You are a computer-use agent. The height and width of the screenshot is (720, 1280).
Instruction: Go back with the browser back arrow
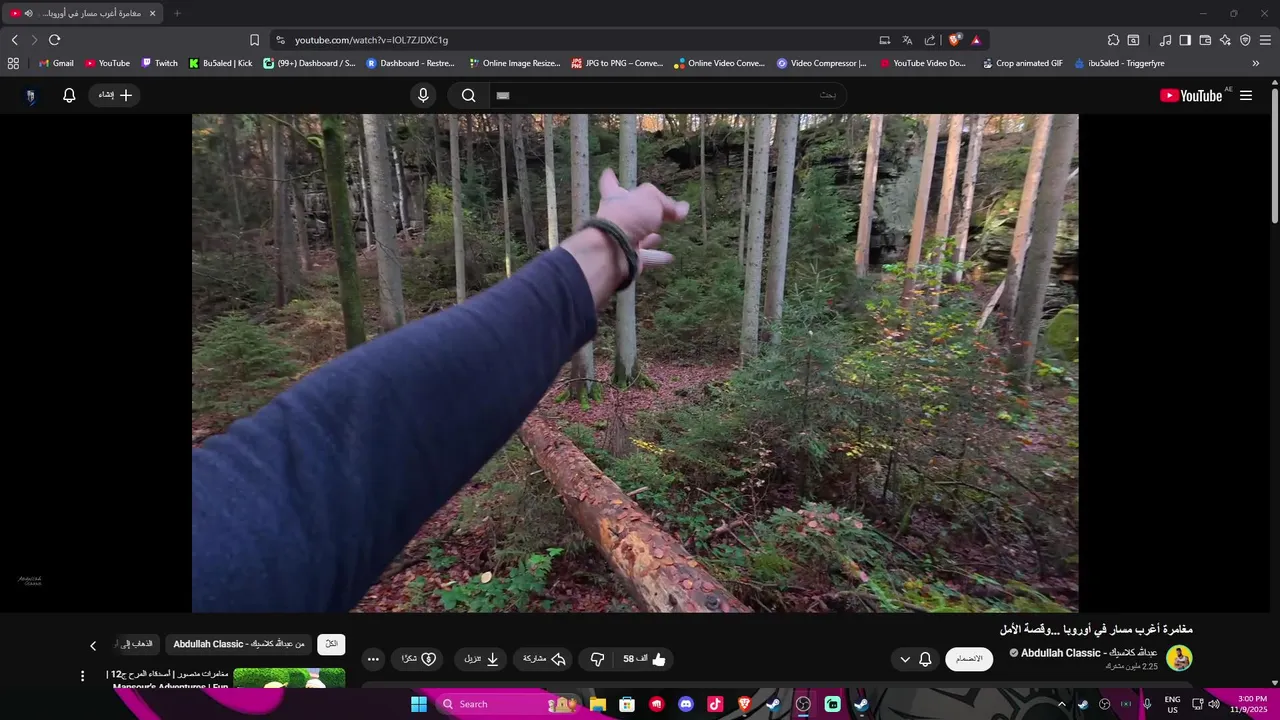tap(14, 40)
